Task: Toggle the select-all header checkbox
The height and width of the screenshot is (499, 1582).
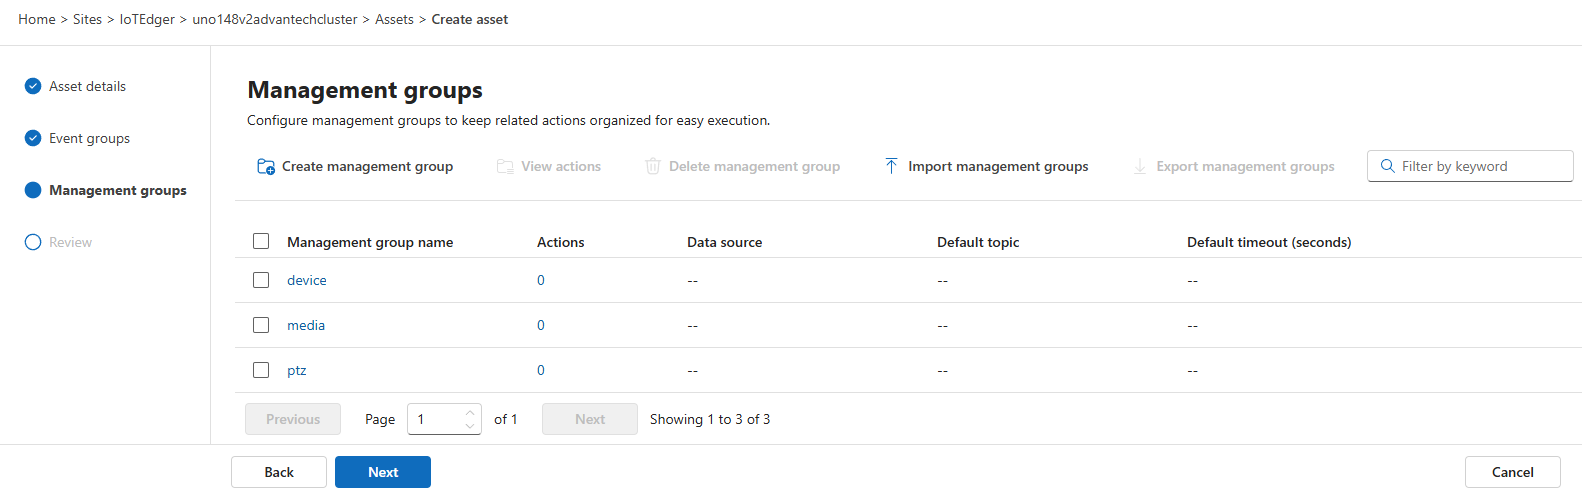Action: pyautogui.click(x=261, y=241)
